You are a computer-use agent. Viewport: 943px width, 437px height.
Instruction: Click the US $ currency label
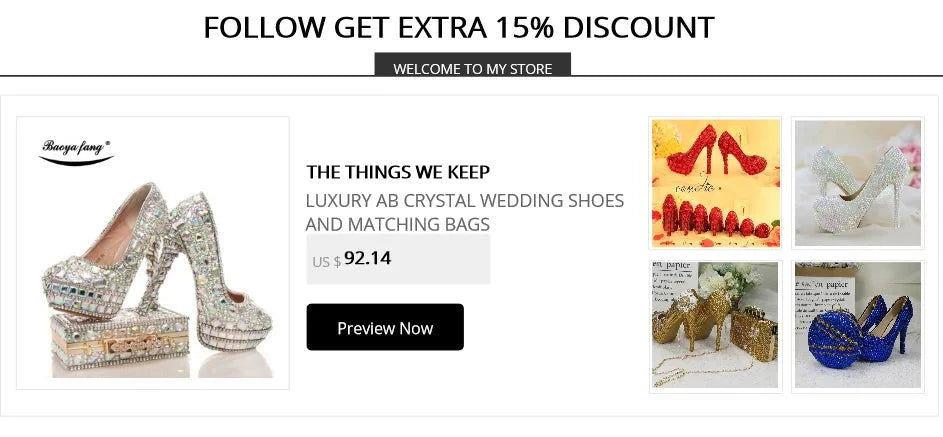tap(326, 261)
